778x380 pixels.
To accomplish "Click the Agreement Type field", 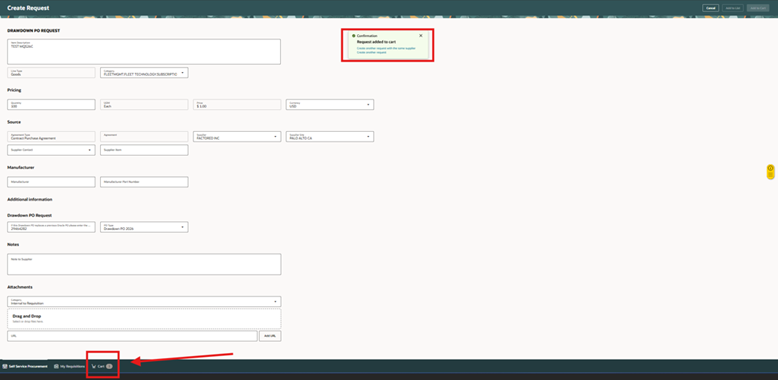I will pos(51,136).
